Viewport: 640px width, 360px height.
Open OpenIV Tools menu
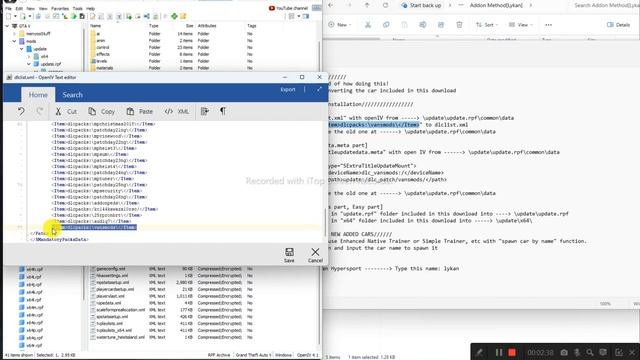tap(78, 9)
